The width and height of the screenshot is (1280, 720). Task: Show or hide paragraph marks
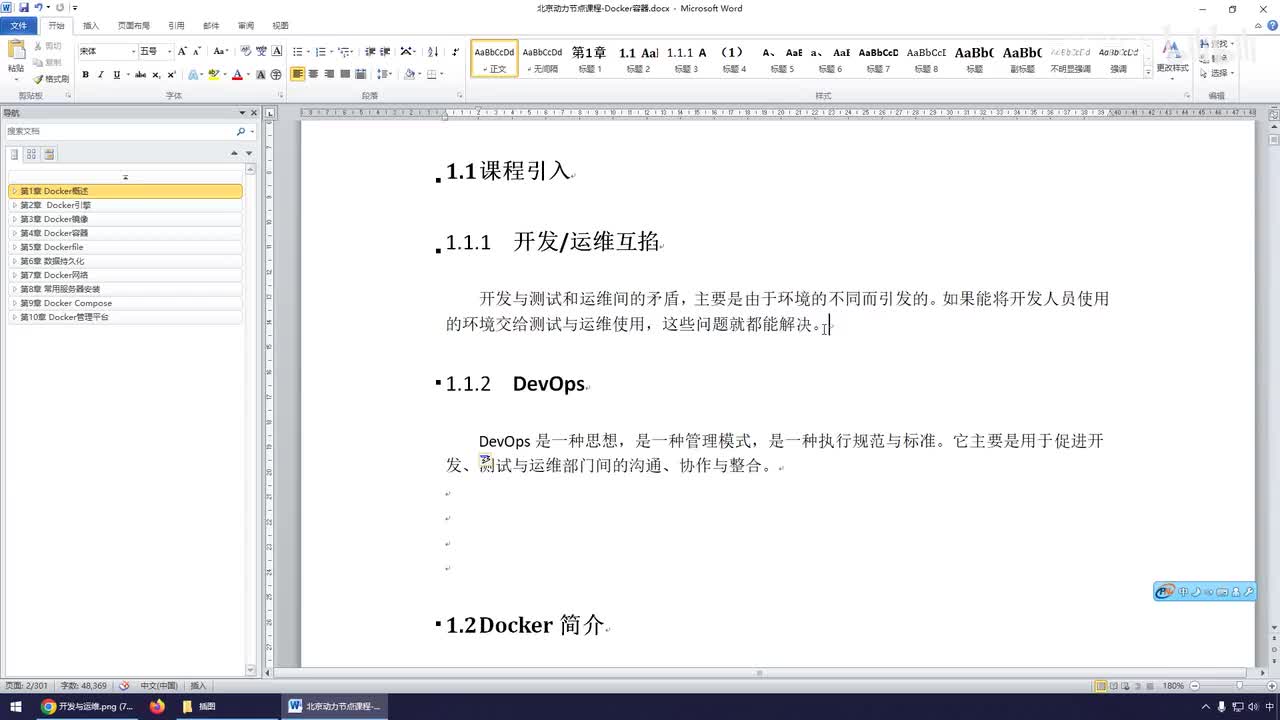pyautogui.click(x=456, y=51)
